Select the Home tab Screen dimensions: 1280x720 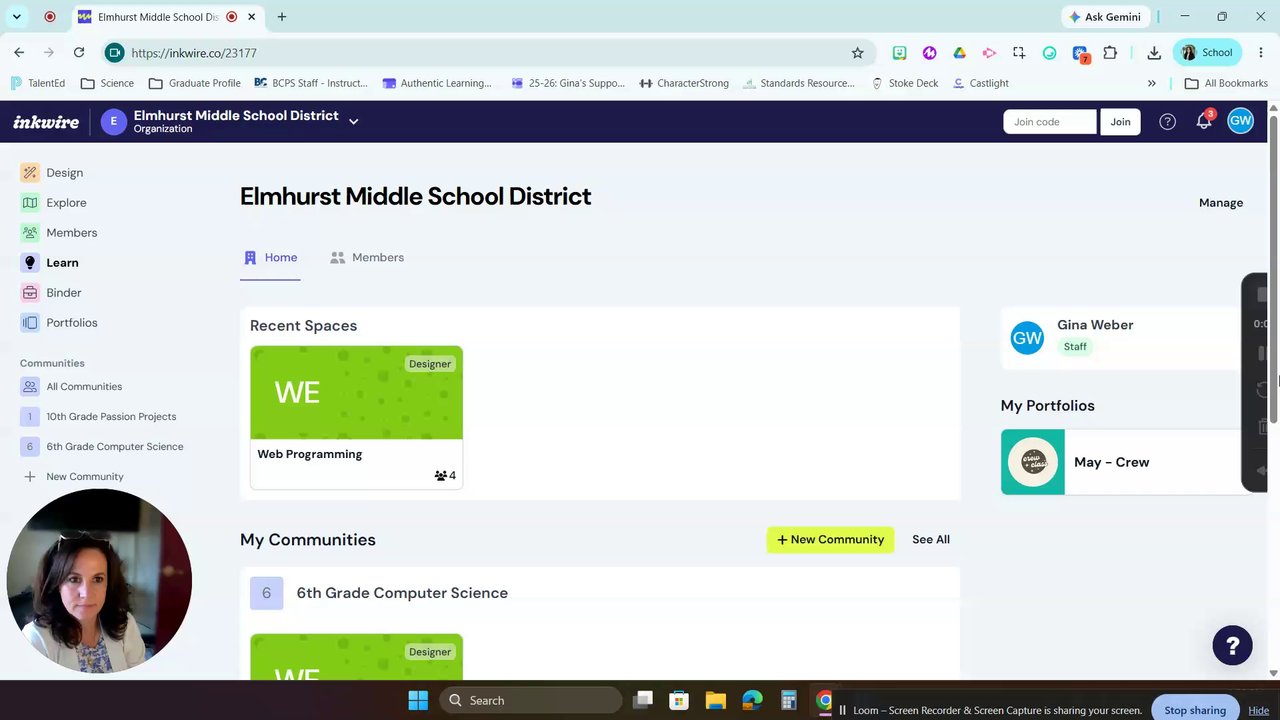270,258
